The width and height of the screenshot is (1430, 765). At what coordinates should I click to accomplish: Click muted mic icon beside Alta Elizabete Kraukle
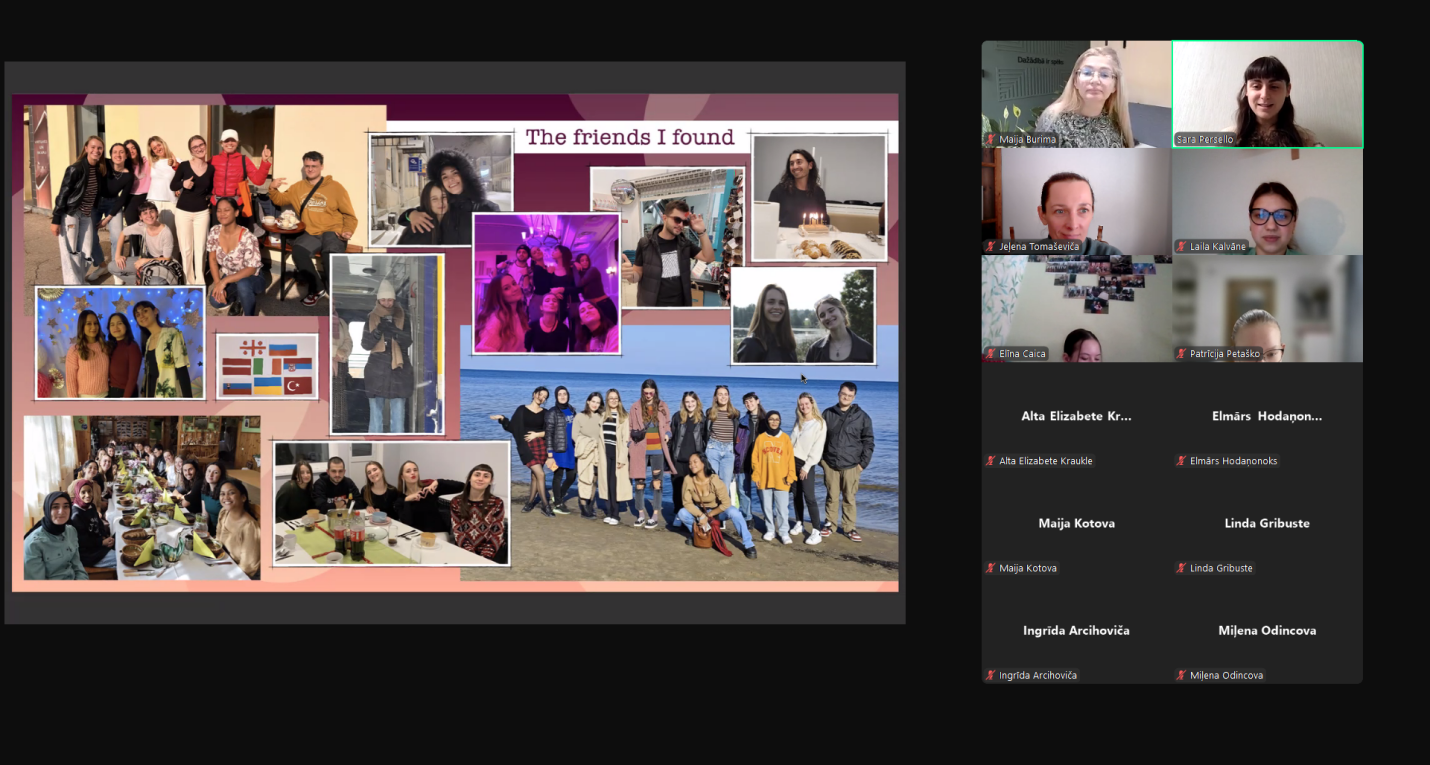[x=991, y=461]
